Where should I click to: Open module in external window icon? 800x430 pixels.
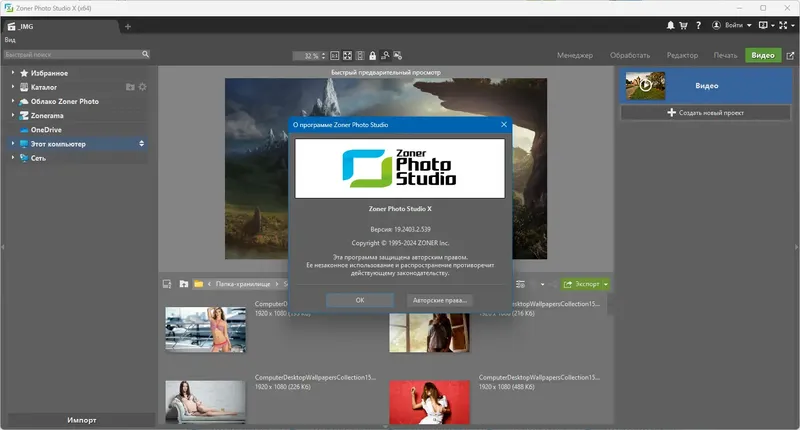click(790, 56)
